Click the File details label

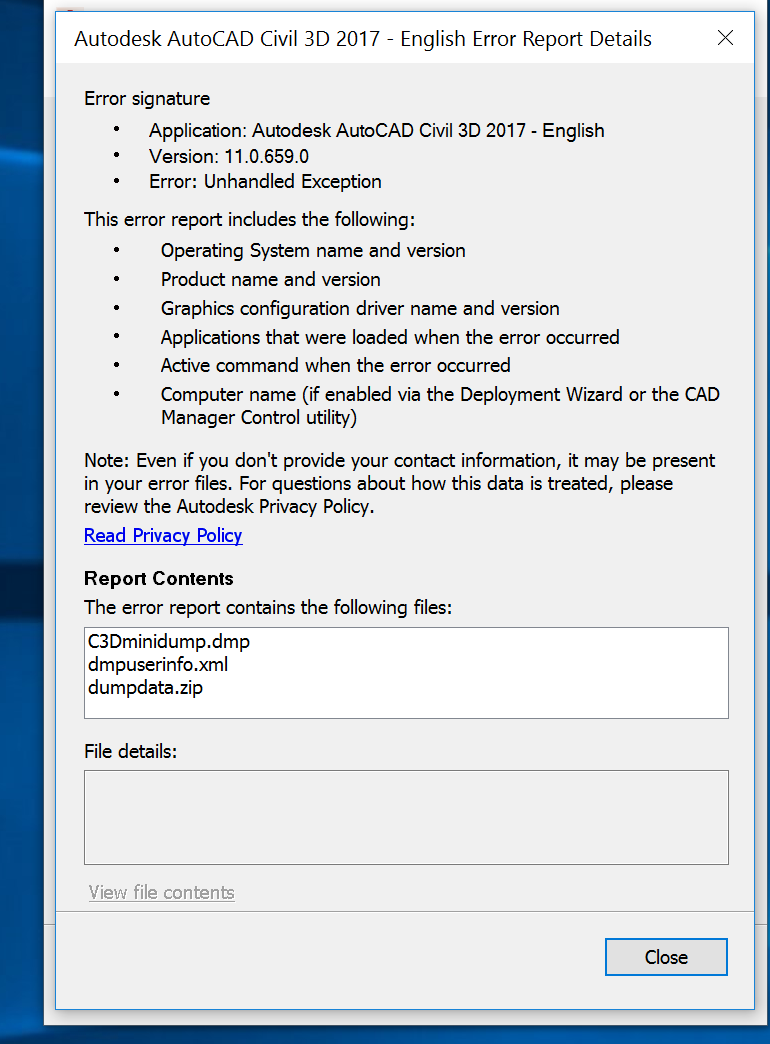coord(130,750)
